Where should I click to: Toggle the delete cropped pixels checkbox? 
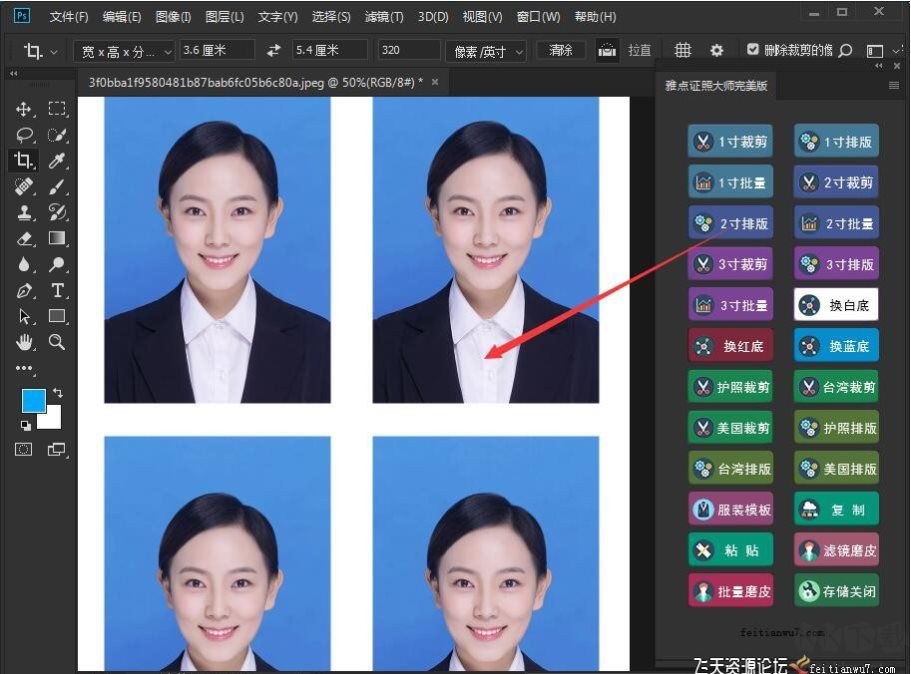coord(753,50)
